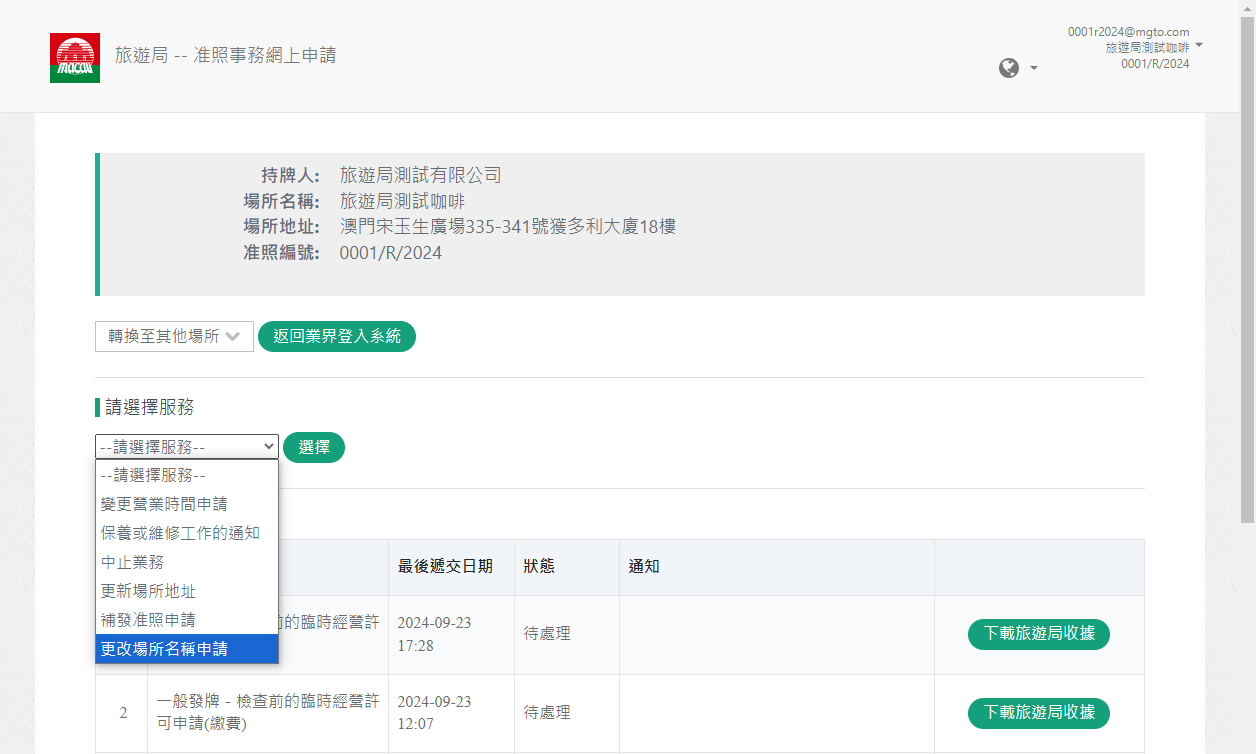Viewport: 1256px width, 754px height.
Task: Download receipt for the 17:28 application
Action: (x=1038, y=634)
